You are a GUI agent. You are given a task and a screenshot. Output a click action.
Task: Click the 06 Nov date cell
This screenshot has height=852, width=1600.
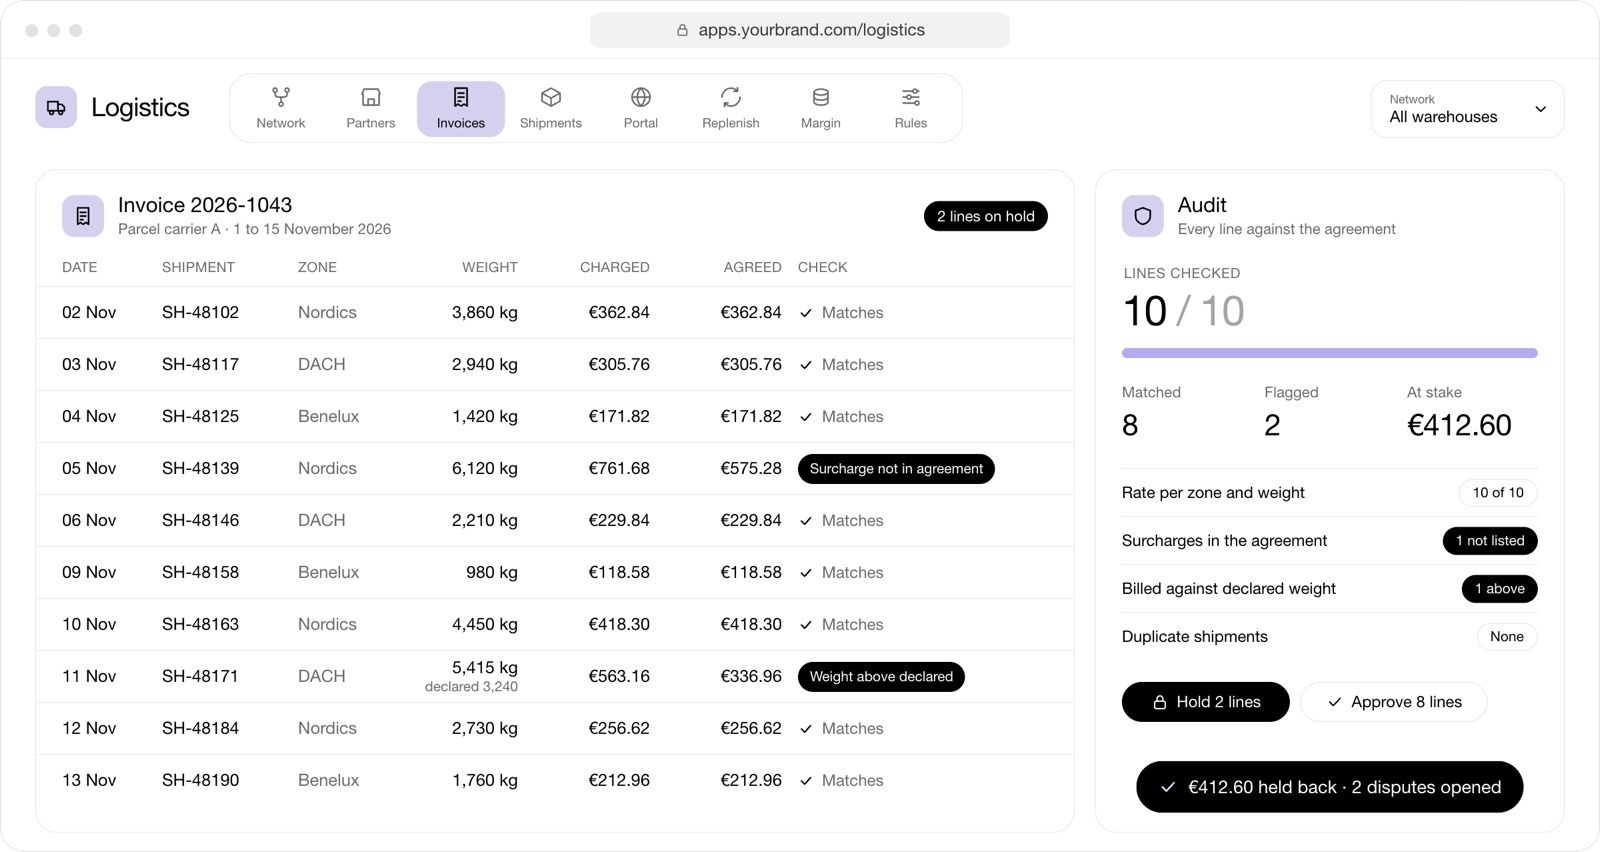(x=89, y=521)
